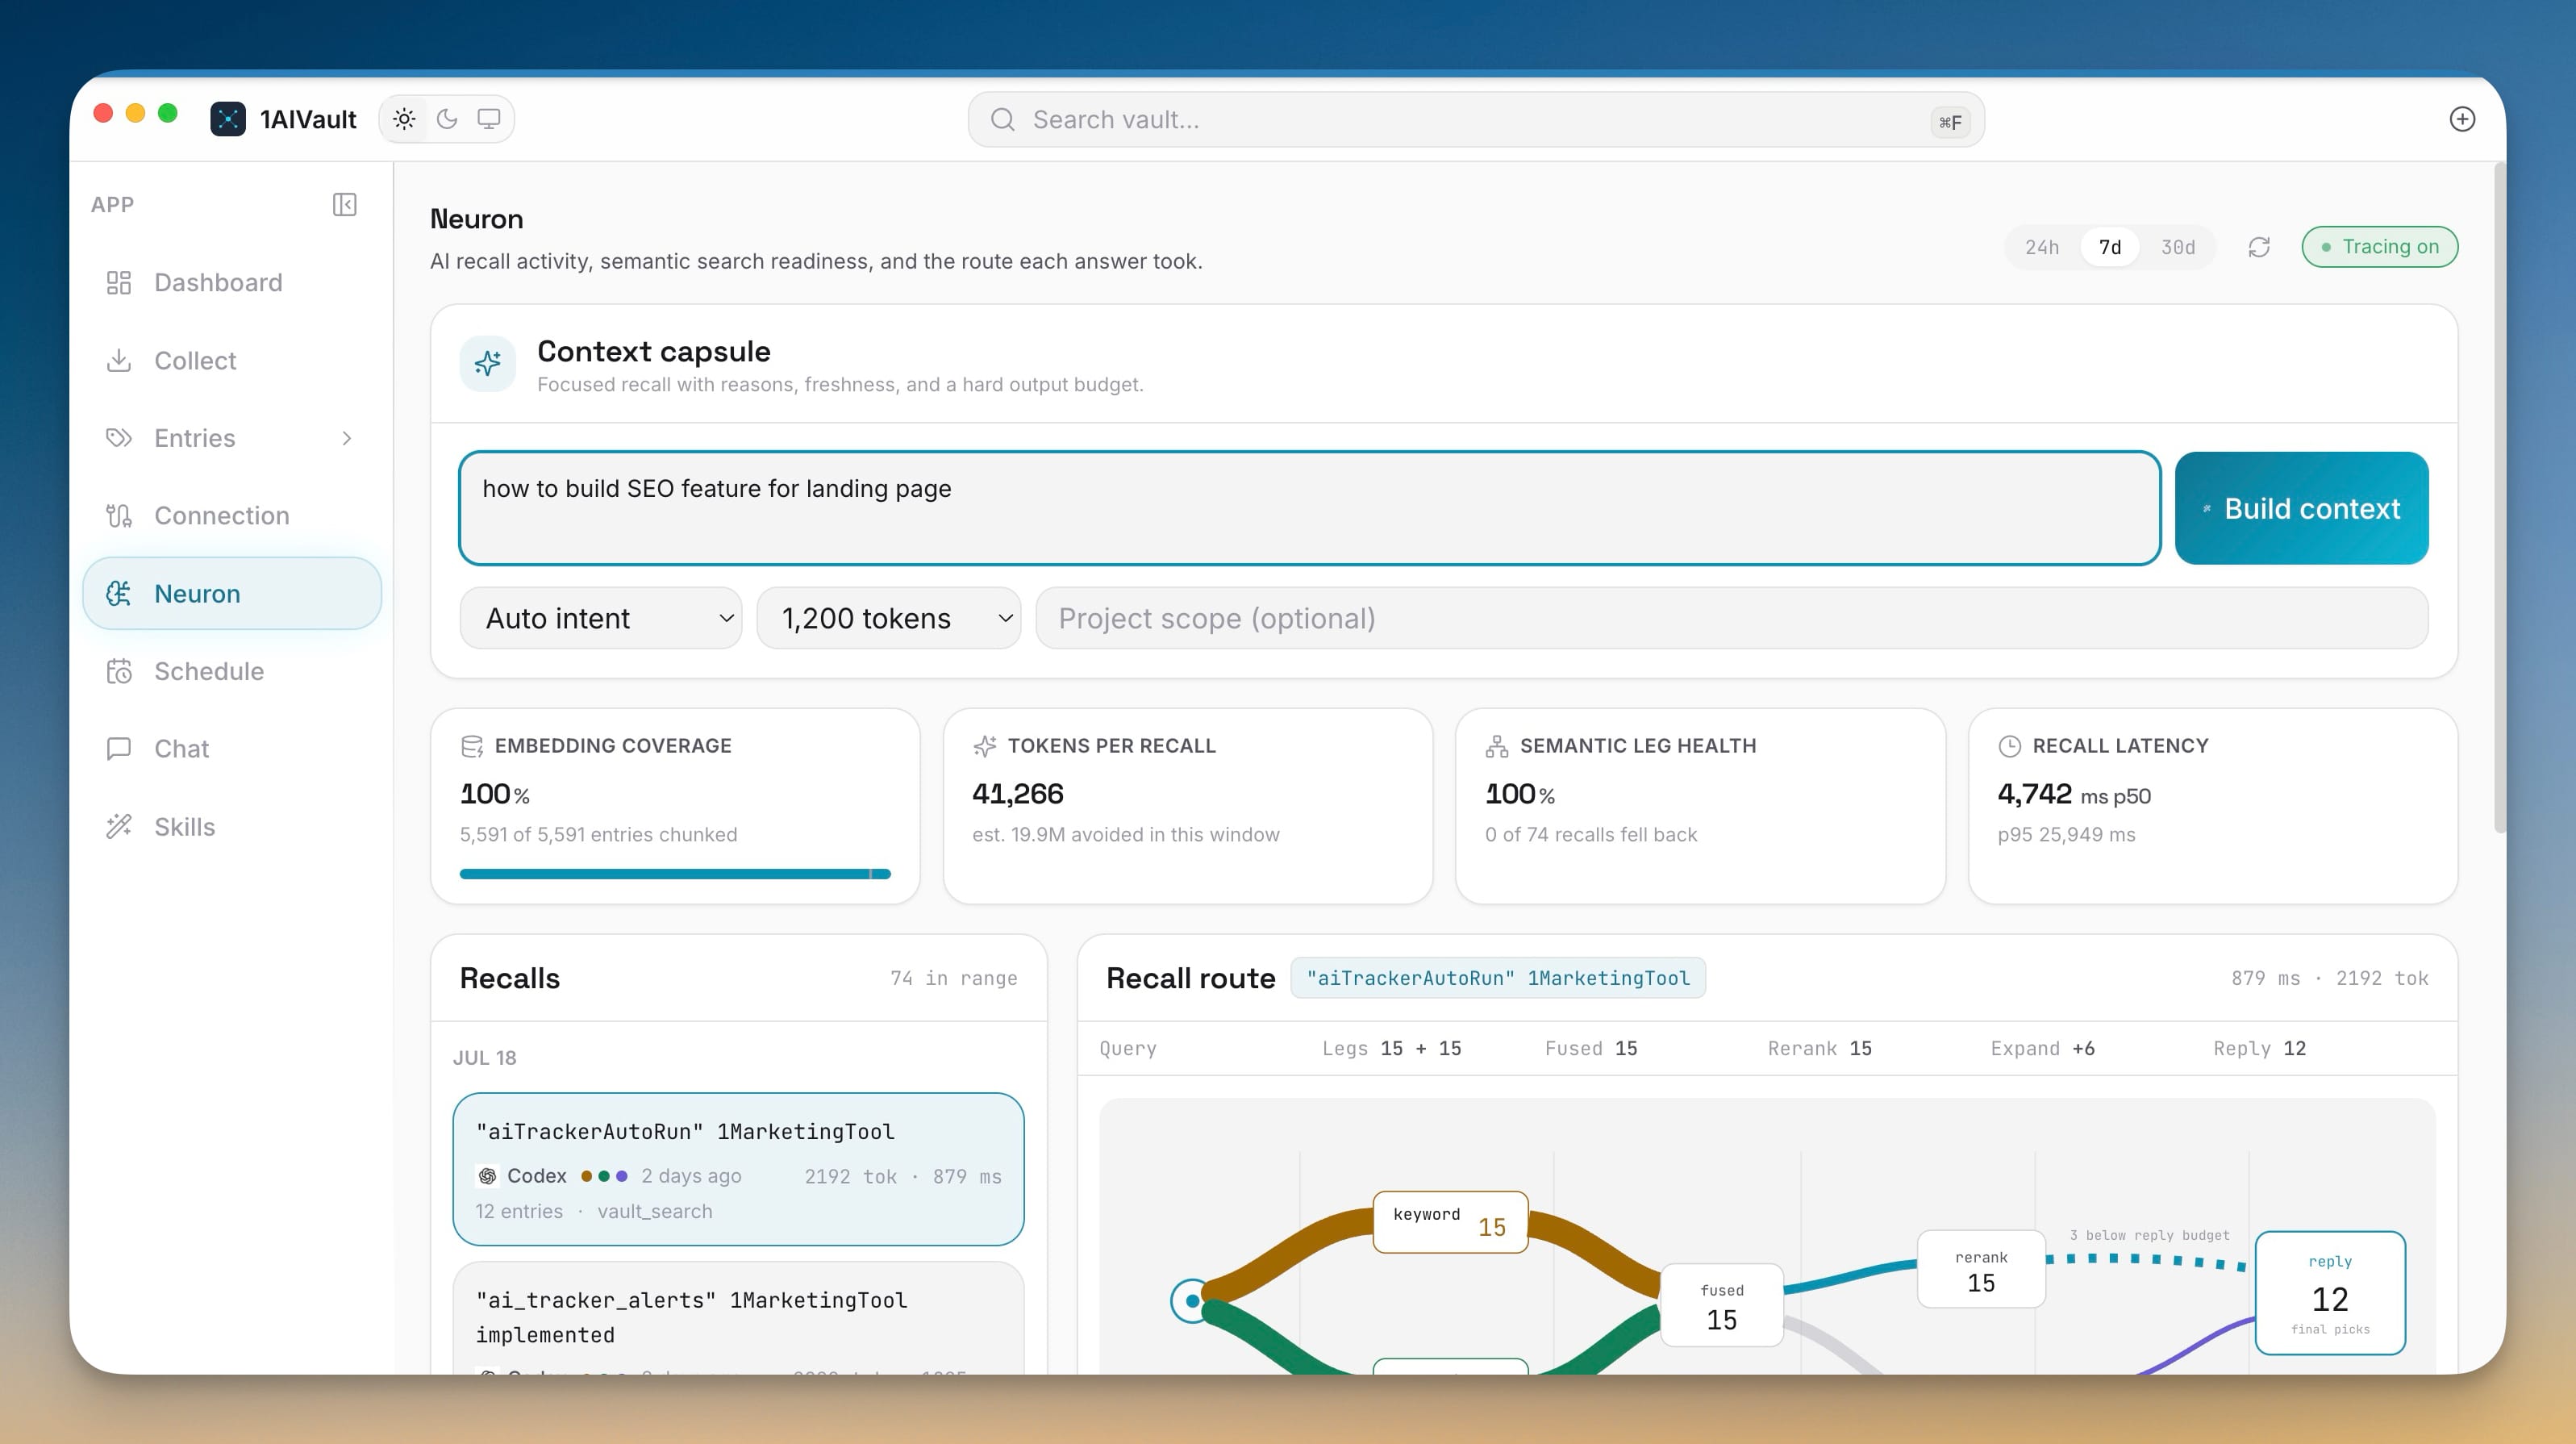Click the aiTrackerAutoRun query chip in Recall route
2576x1444 pixels.
pos(1498,978)
